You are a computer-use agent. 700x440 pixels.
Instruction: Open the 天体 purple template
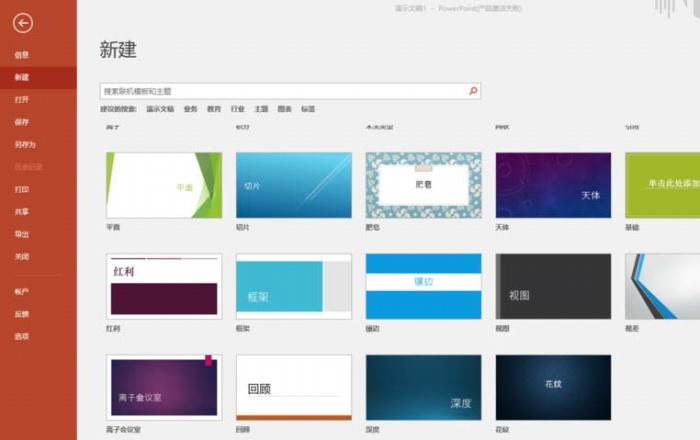pyautogui.click(x=553, y=185)
